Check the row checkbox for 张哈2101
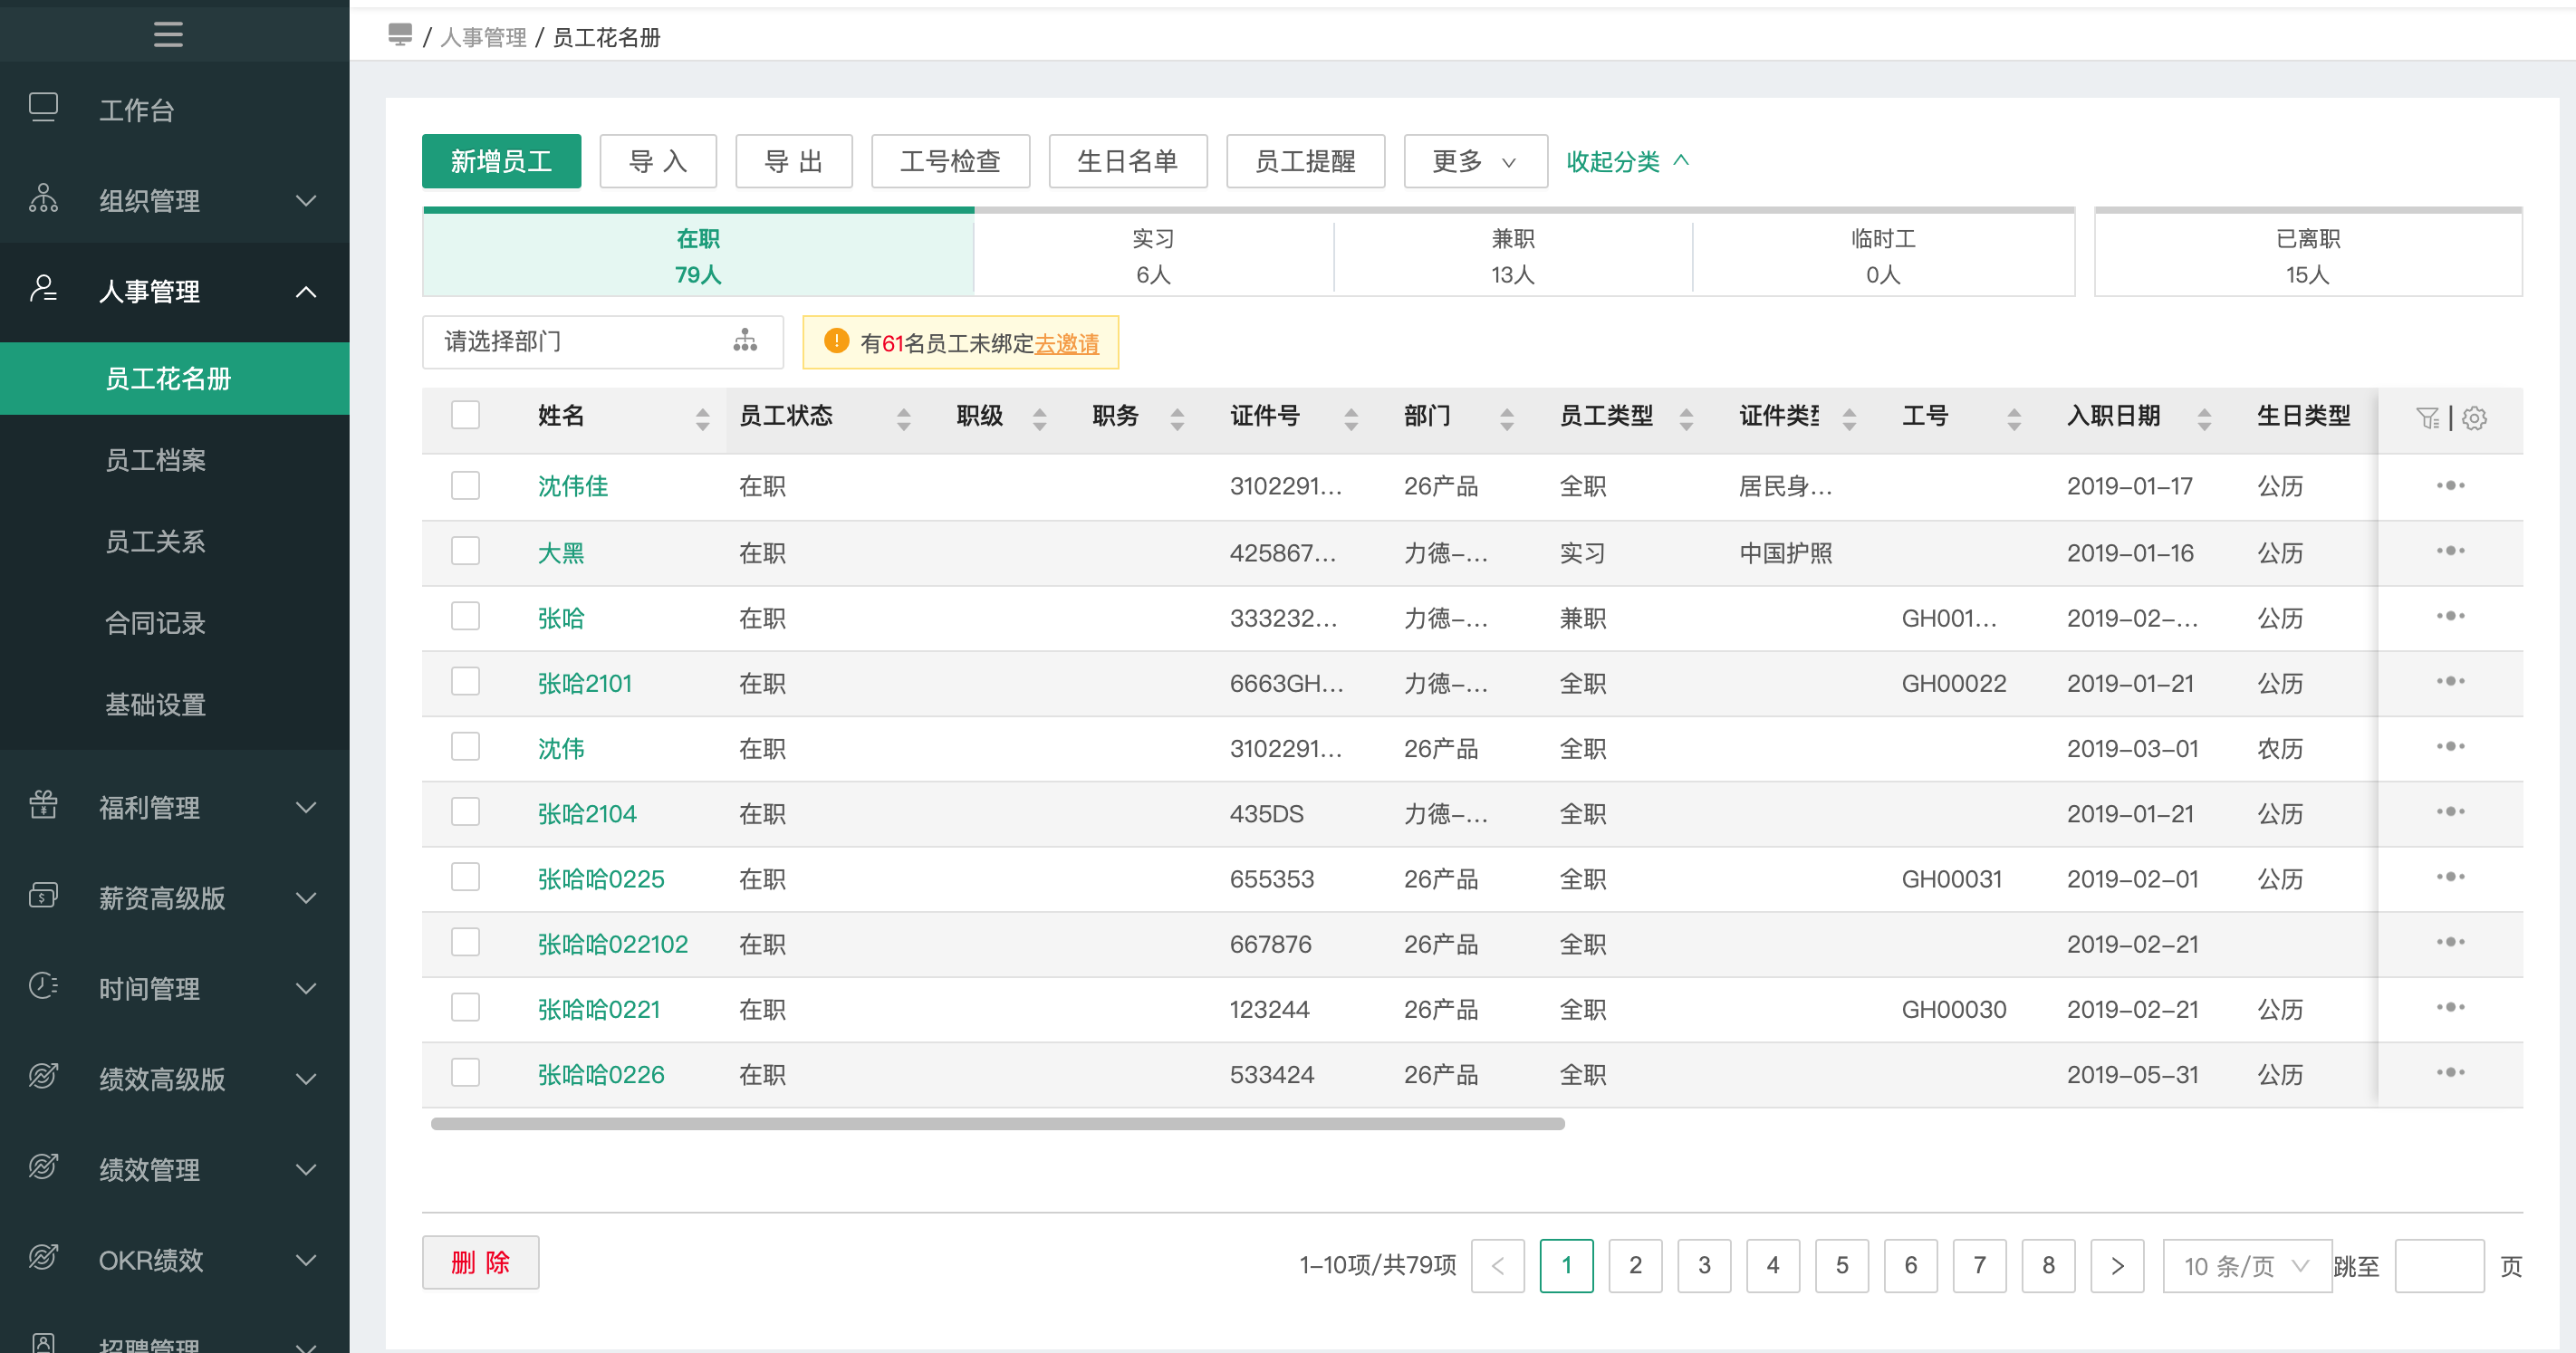Screen dimensions: 2576x1353 (465, 681)
